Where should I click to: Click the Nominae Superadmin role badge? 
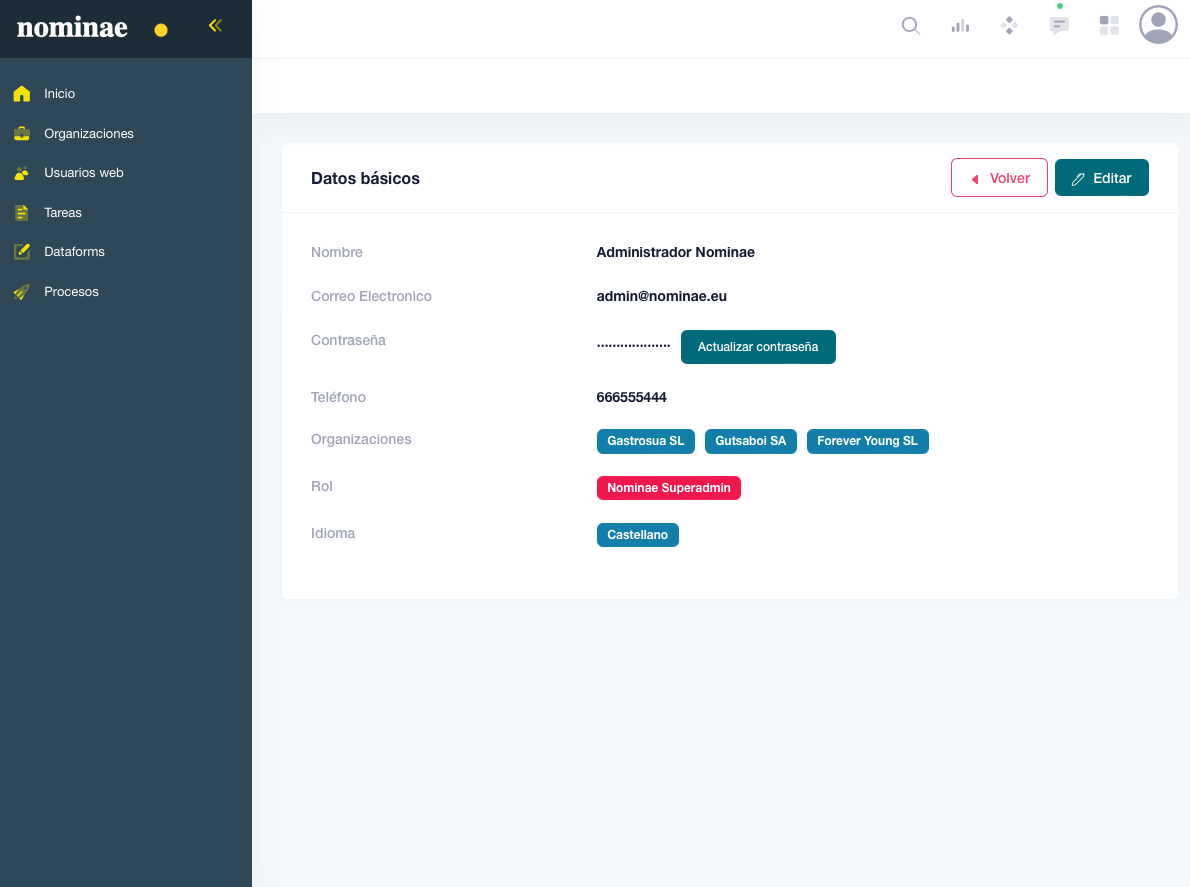pyautogui.click(x=668, y=488)
